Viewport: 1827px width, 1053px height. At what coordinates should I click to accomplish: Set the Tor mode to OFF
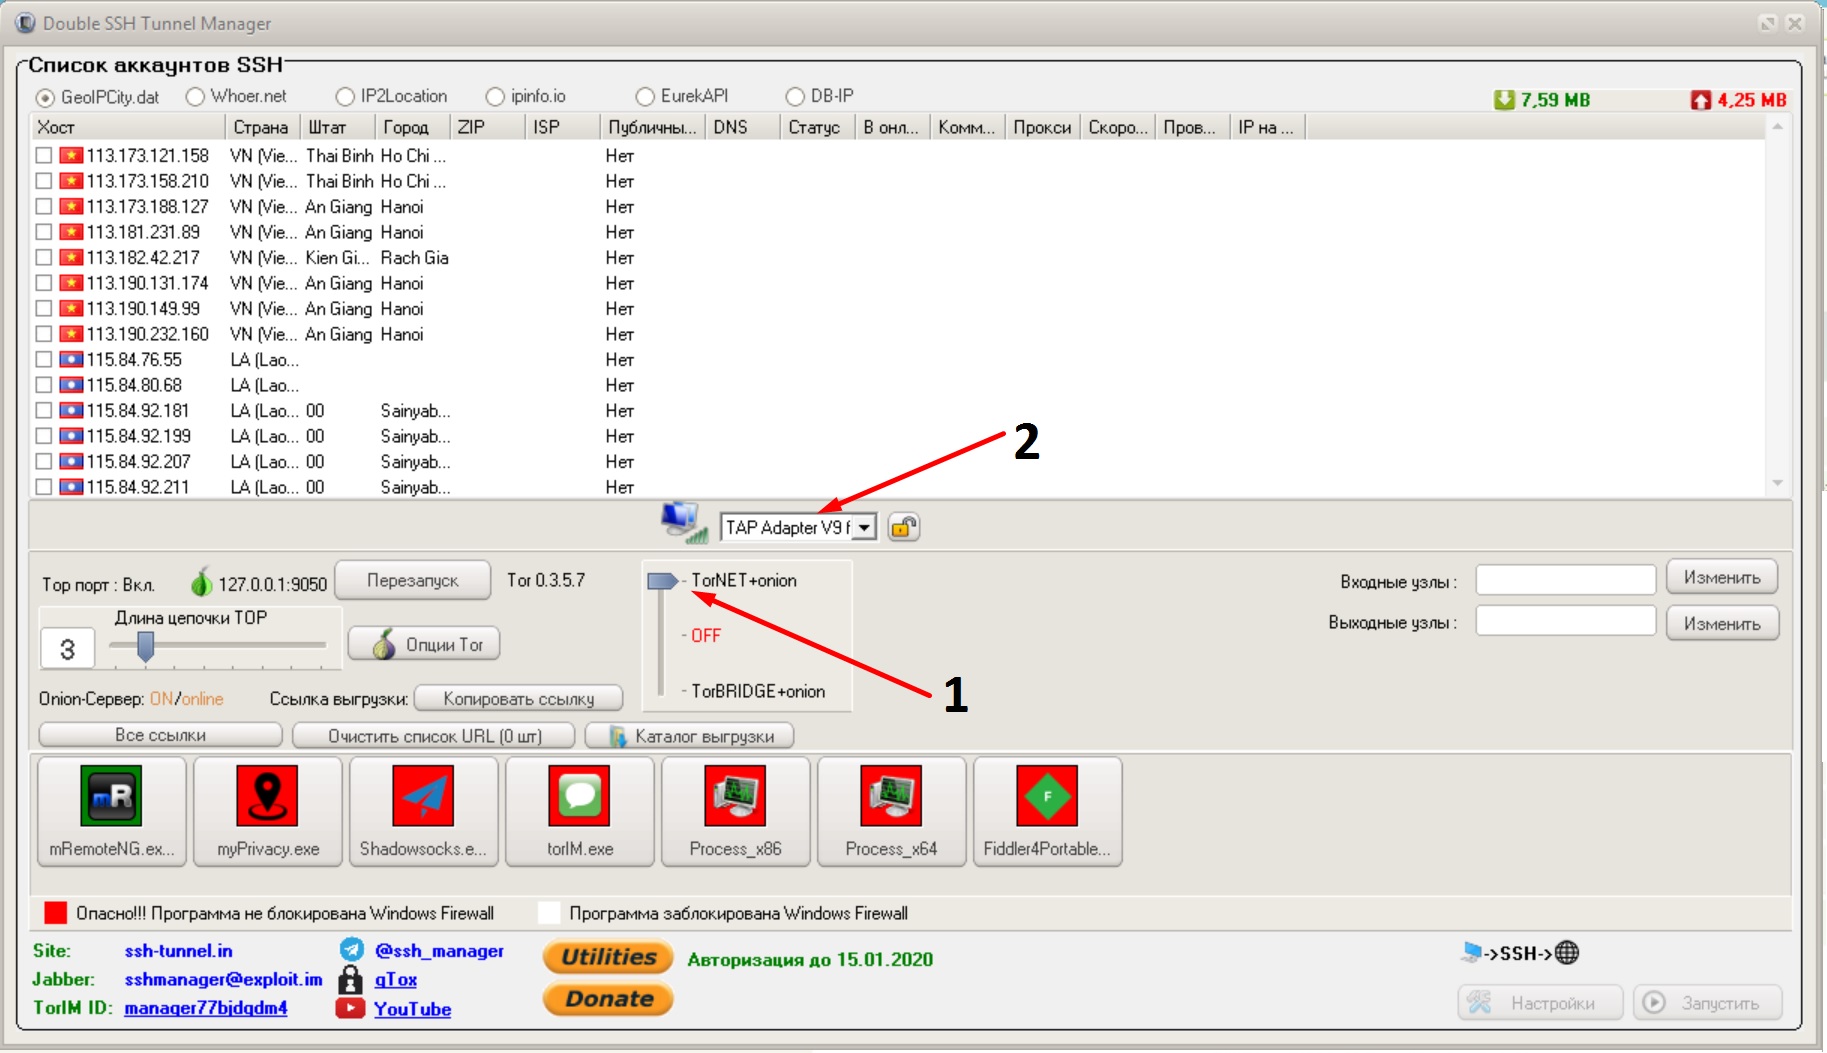tap(705, 636)
